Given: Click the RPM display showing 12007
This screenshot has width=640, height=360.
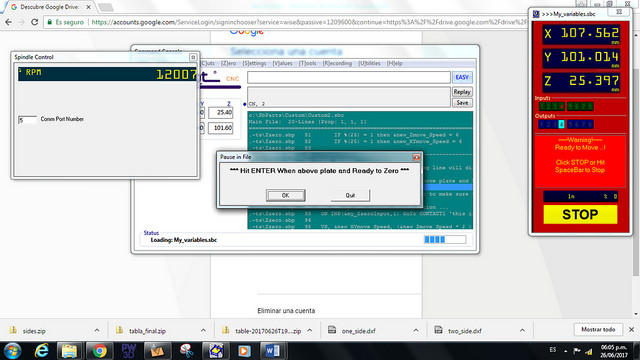Looking at the screenshot, I should click(x=107, y=74).
